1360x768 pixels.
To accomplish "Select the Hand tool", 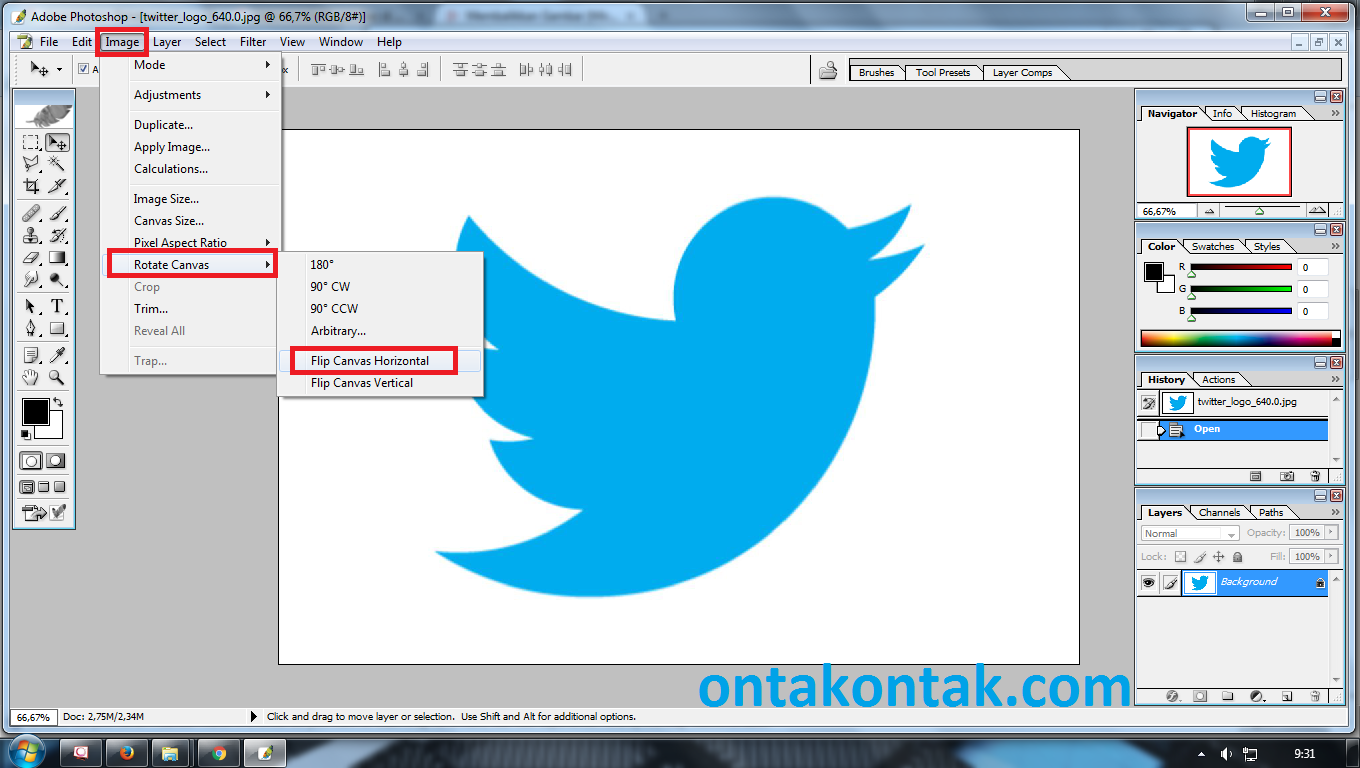I will (x=30, y=377).
